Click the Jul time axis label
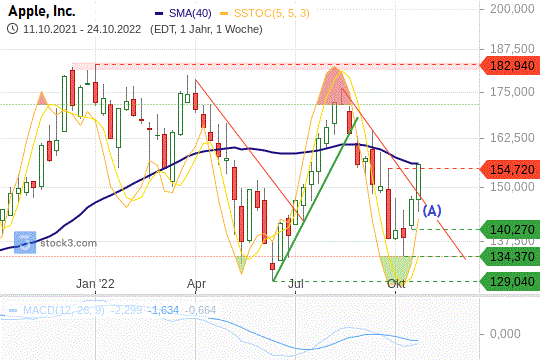The image size is (540, 360). [295, 284]
